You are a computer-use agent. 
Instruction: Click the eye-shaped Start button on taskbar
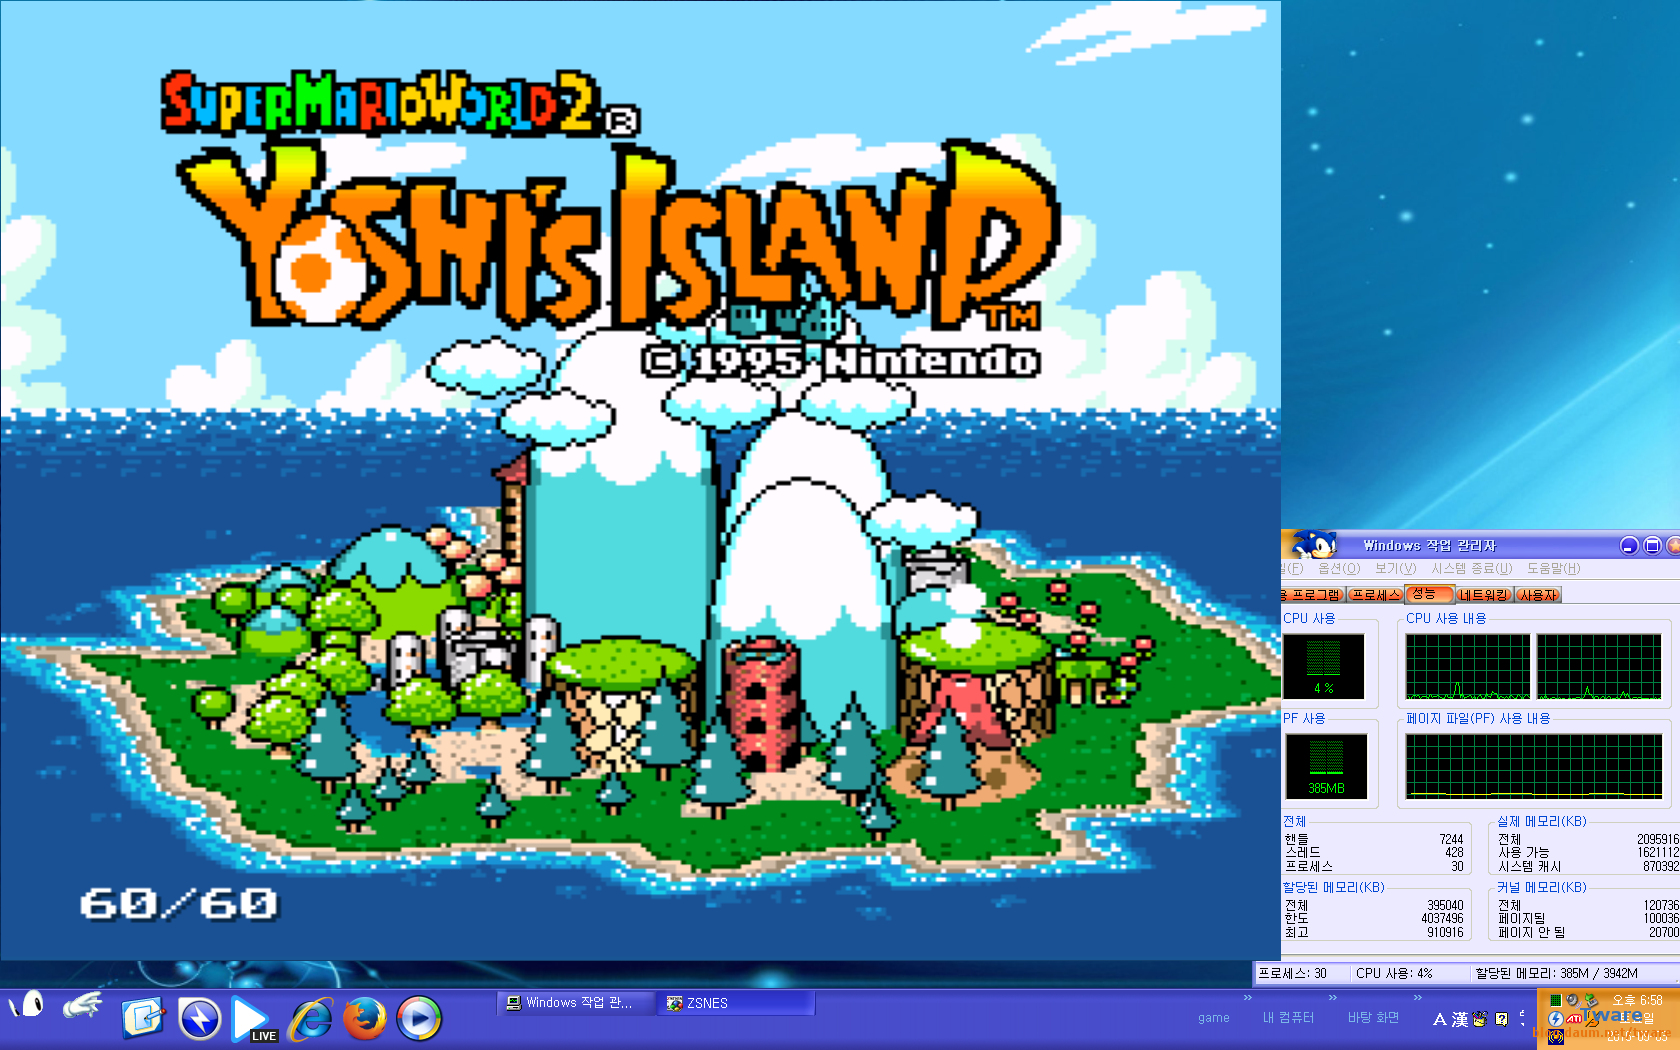pyautogui.click(x=27, y=1005)
